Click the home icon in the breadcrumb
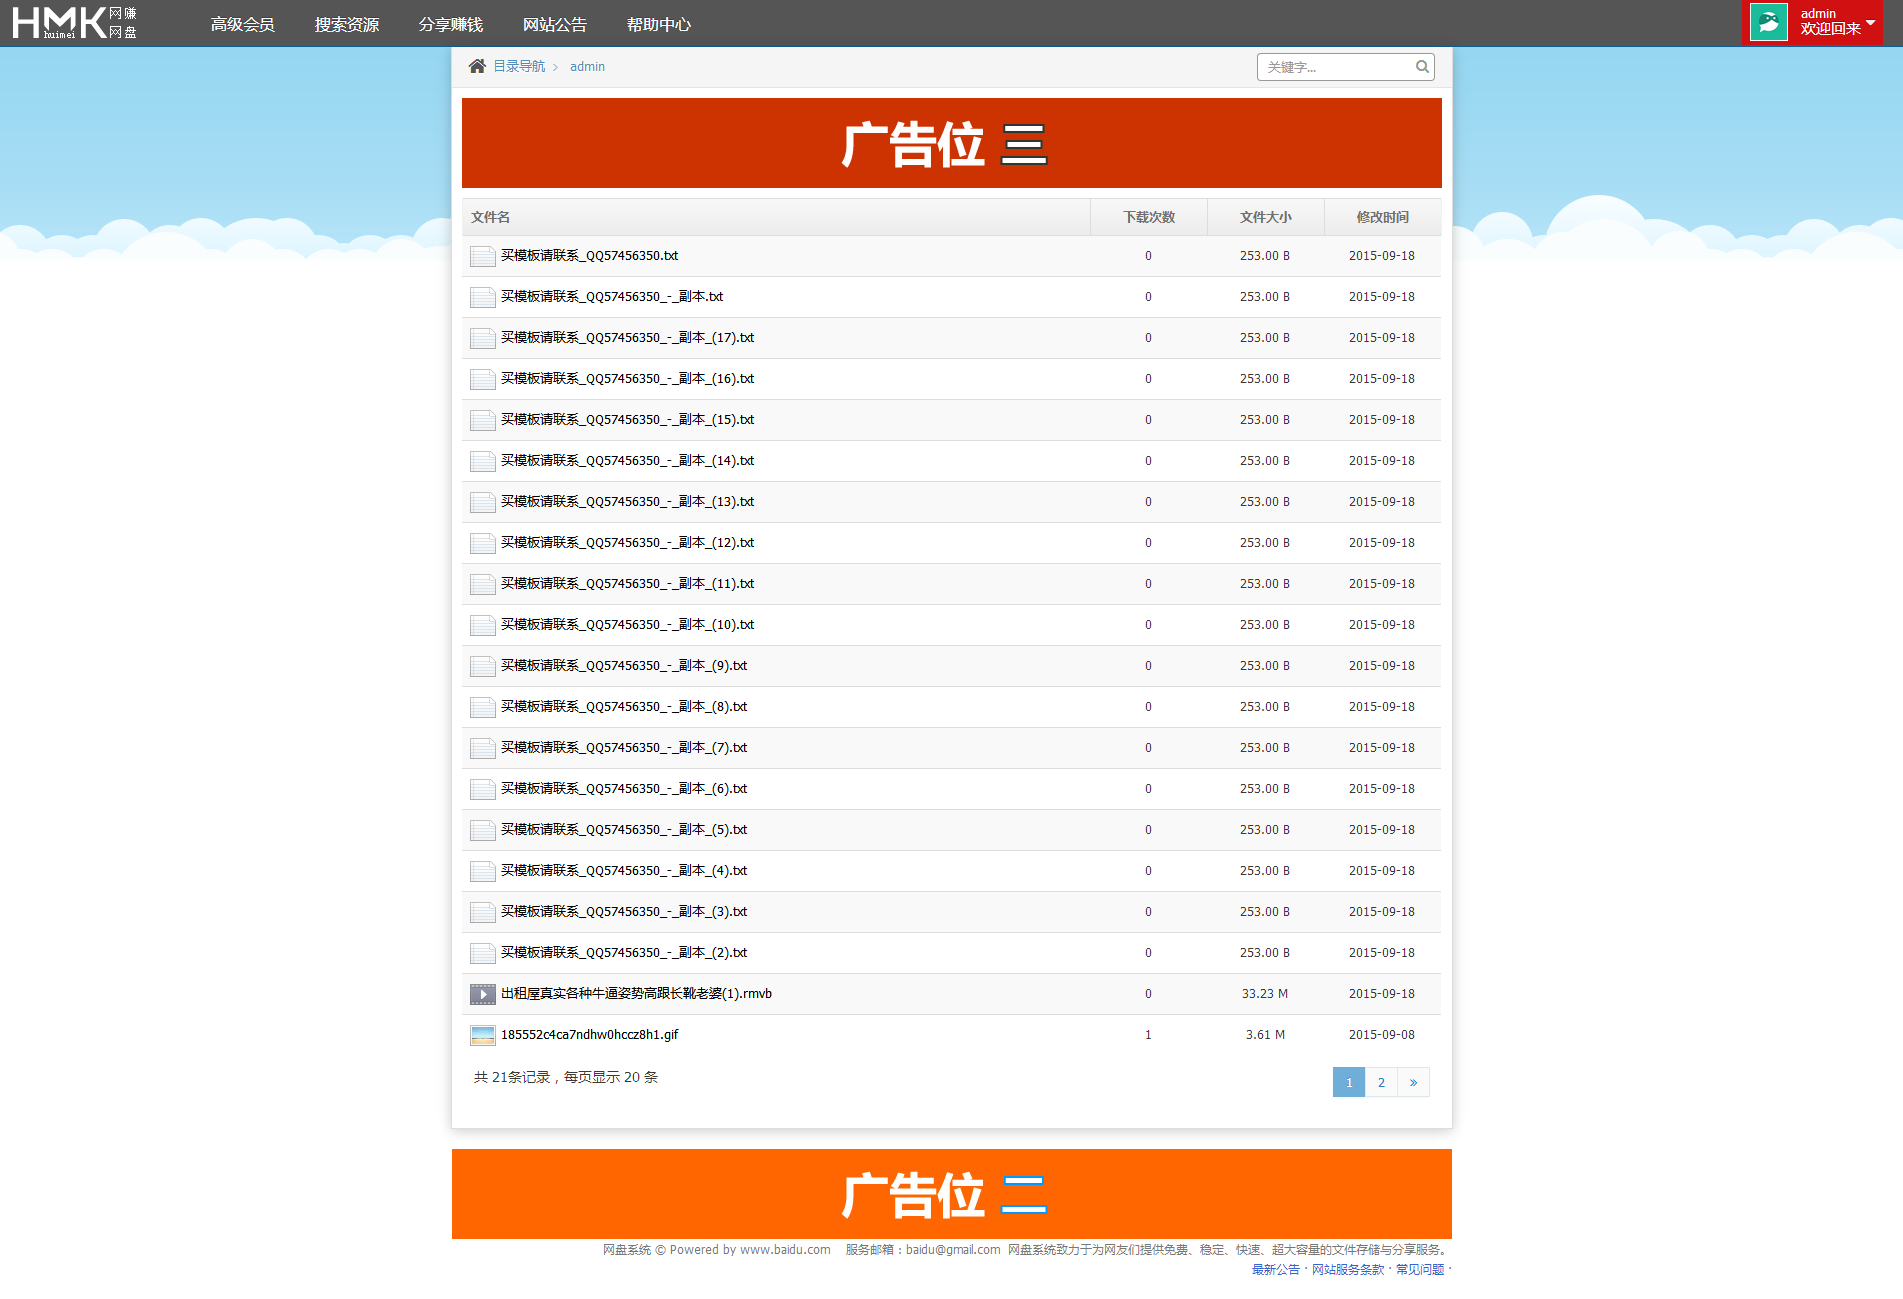 [477, 65]
